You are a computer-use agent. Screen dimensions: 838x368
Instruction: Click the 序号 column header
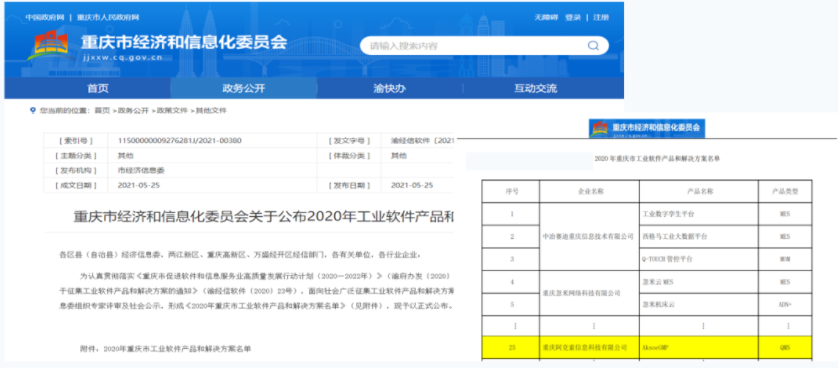click(511, 191)
